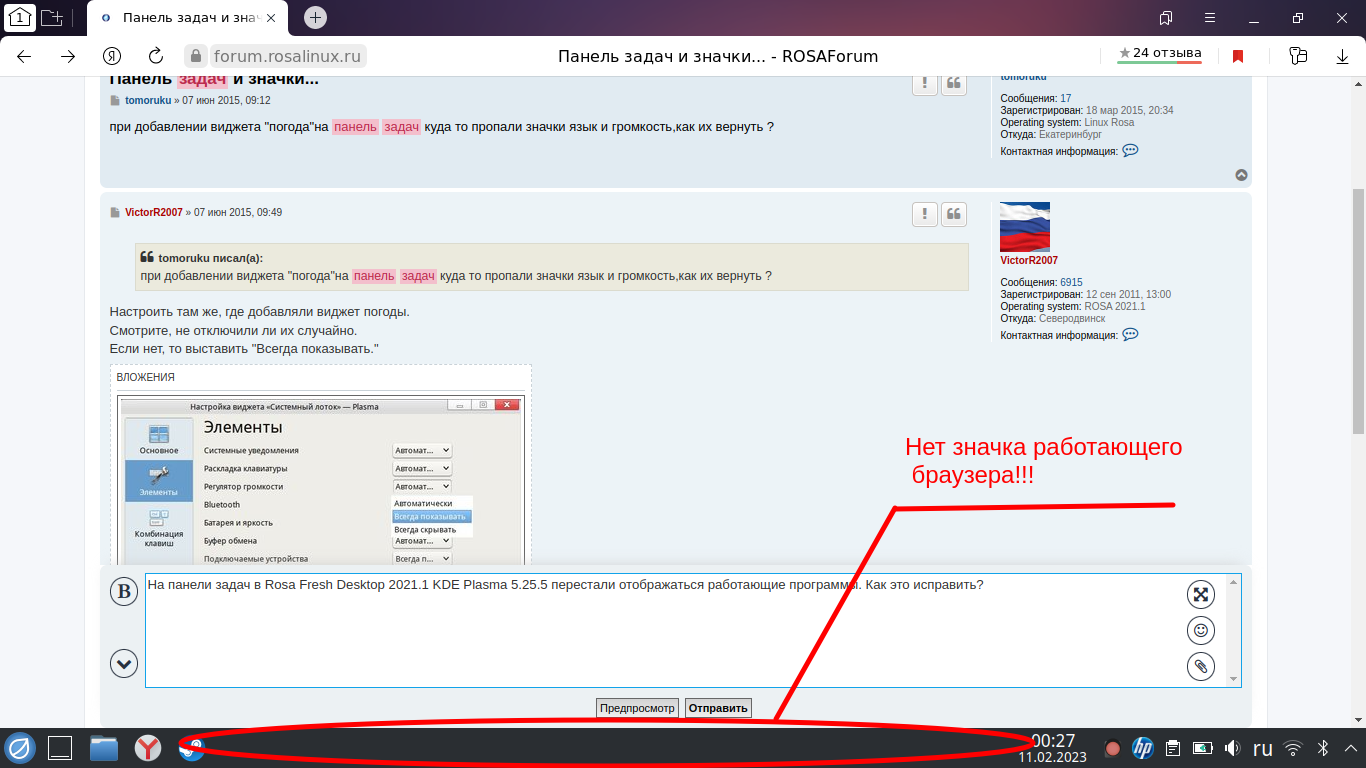Click the operating system value ROSA 2021.1
This screenshot has height=768, width=1366.
pos(1117,306)
